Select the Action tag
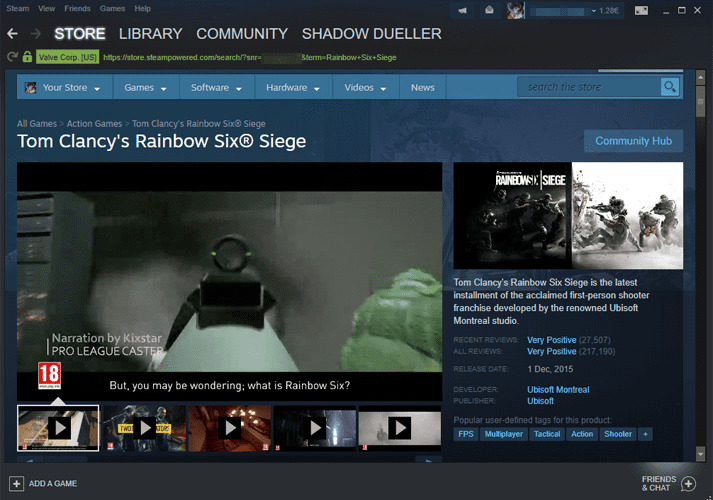 [582, 434]
